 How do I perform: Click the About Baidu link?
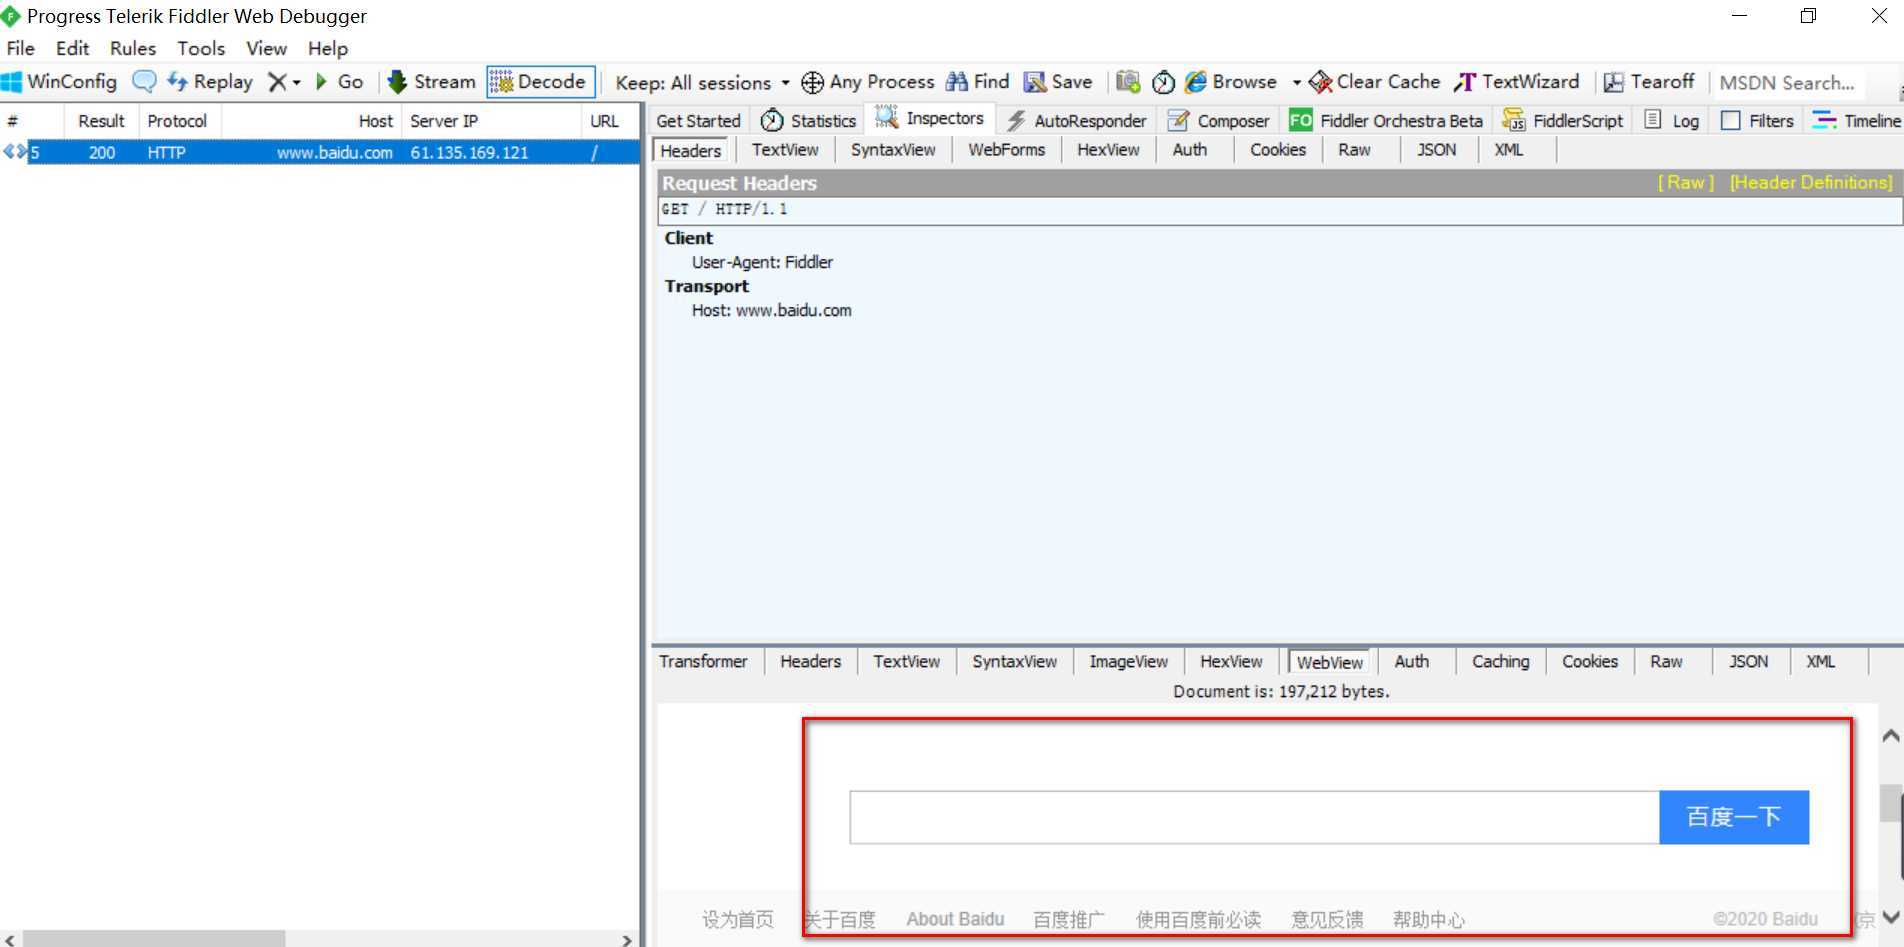(x=955, y=920)
